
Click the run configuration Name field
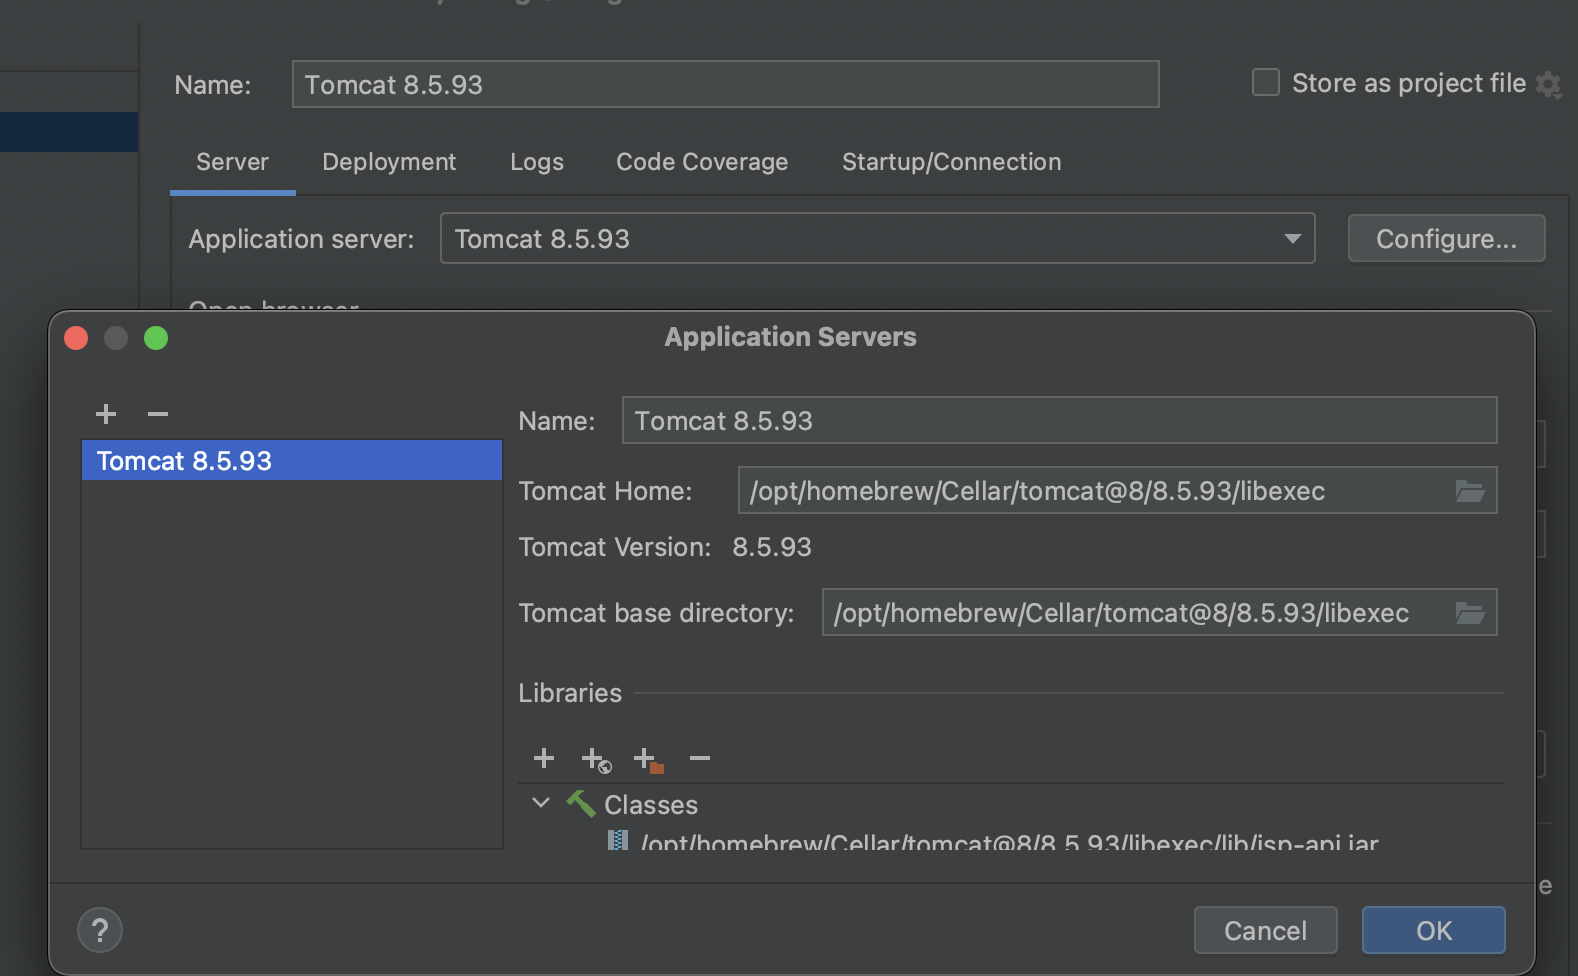coord(726,84)
